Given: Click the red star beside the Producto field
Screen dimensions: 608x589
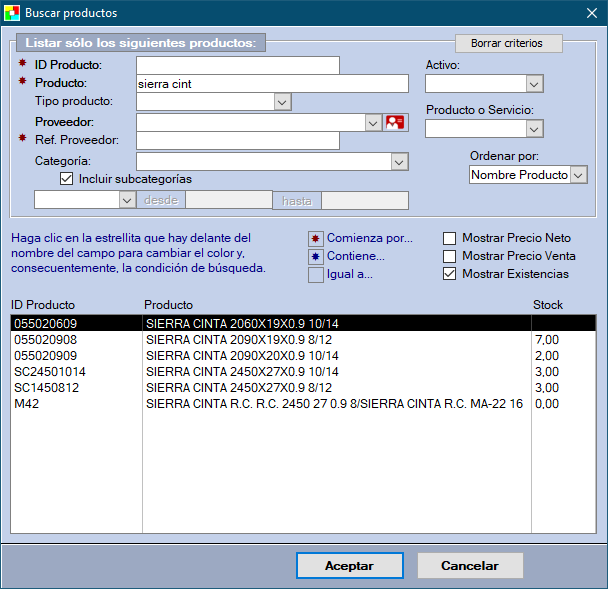Looking at the screenshot, I should [x=22, y=82].
